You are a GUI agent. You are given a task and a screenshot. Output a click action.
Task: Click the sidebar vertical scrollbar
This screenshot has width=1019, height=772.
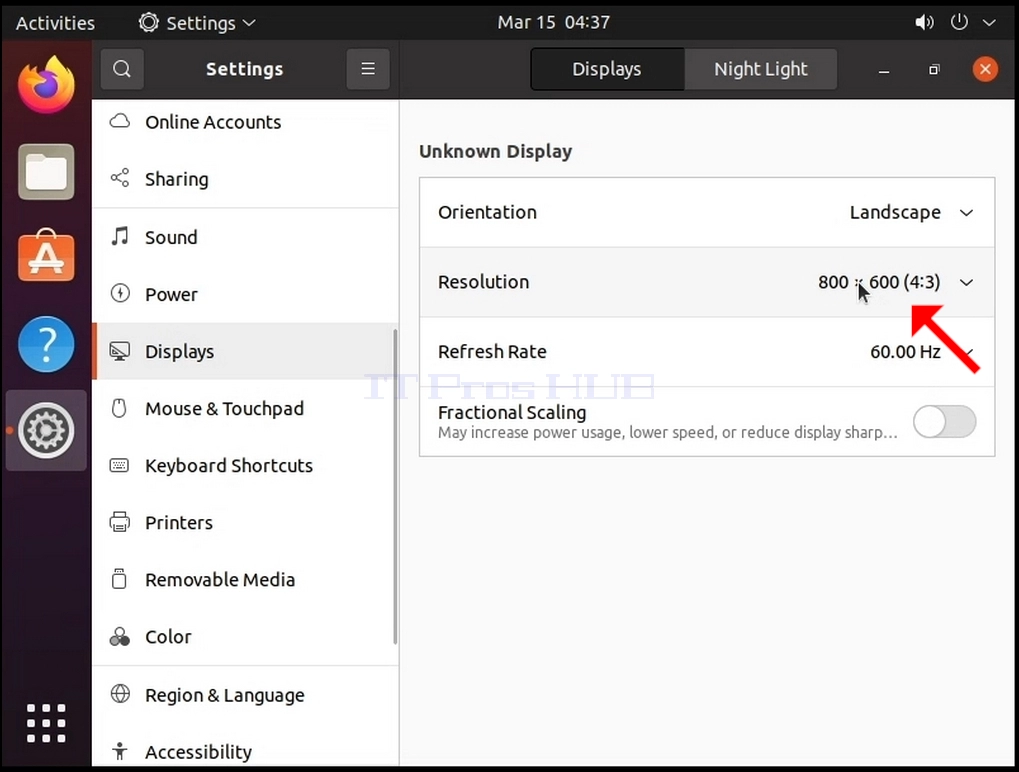[x=394, y=487]
